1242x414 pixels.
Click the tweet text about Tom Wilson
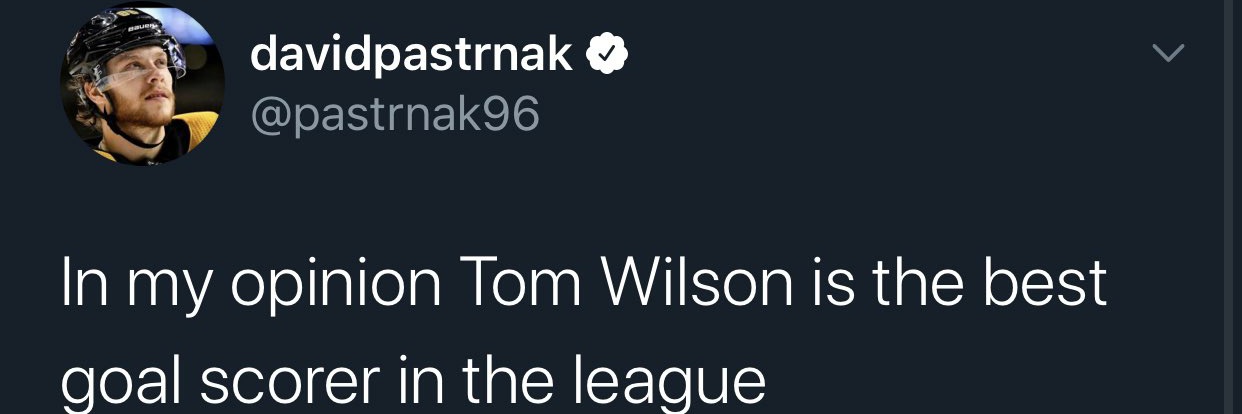point(586,330)
